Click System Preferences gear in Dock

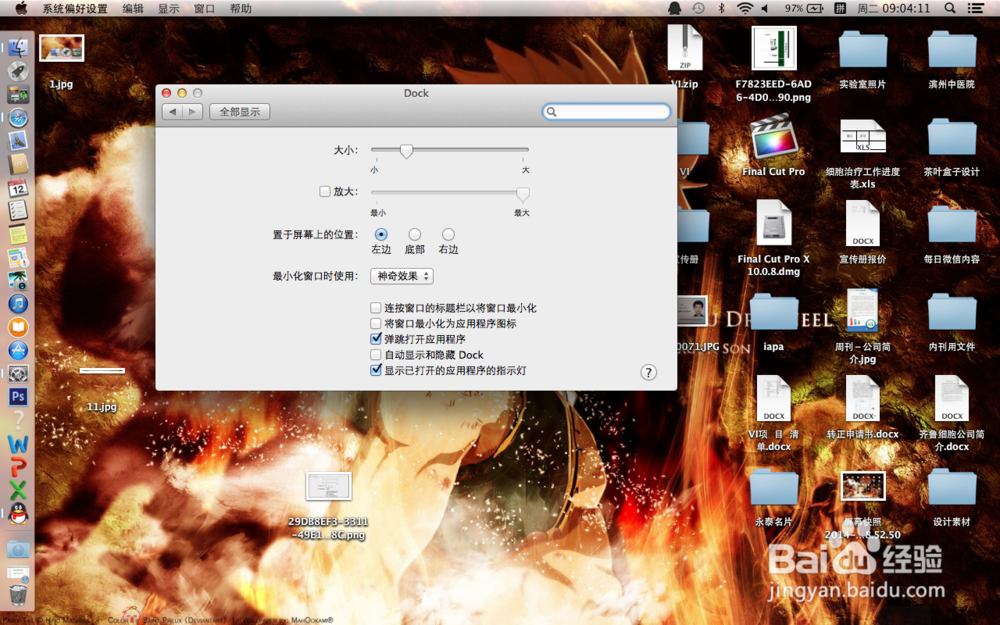[18, 374]
